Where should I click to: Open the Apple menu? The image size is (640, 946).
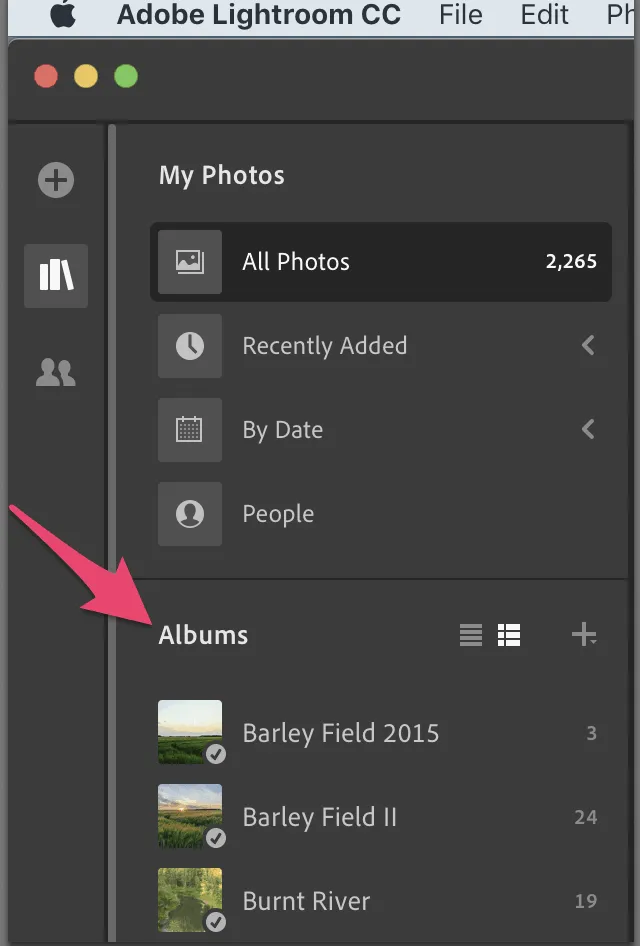[63, 14]
